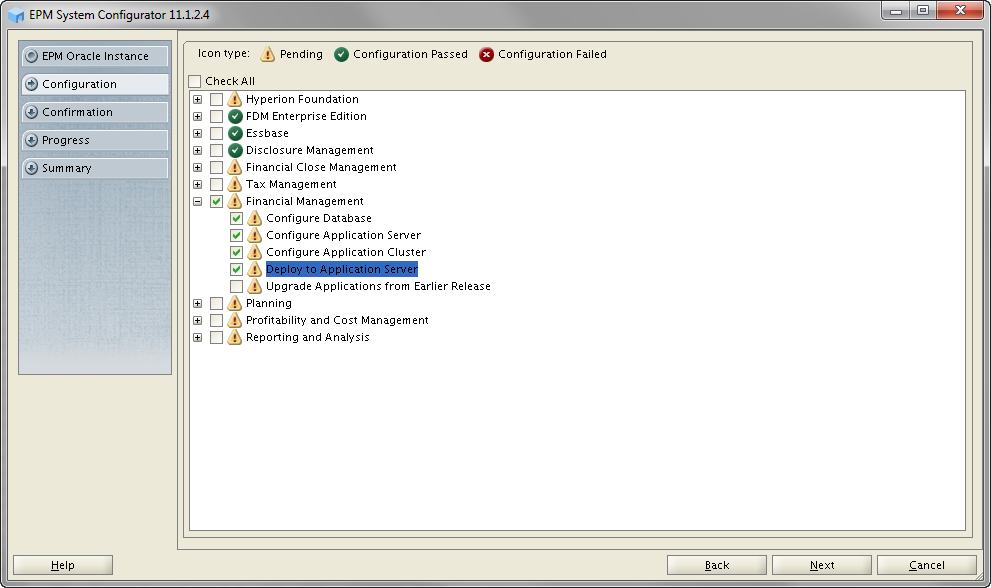Tick the FDM Enterprise Edition checkbox
Image resolution: width=991 pixels, height=588 pixels.
pos(216,116)
